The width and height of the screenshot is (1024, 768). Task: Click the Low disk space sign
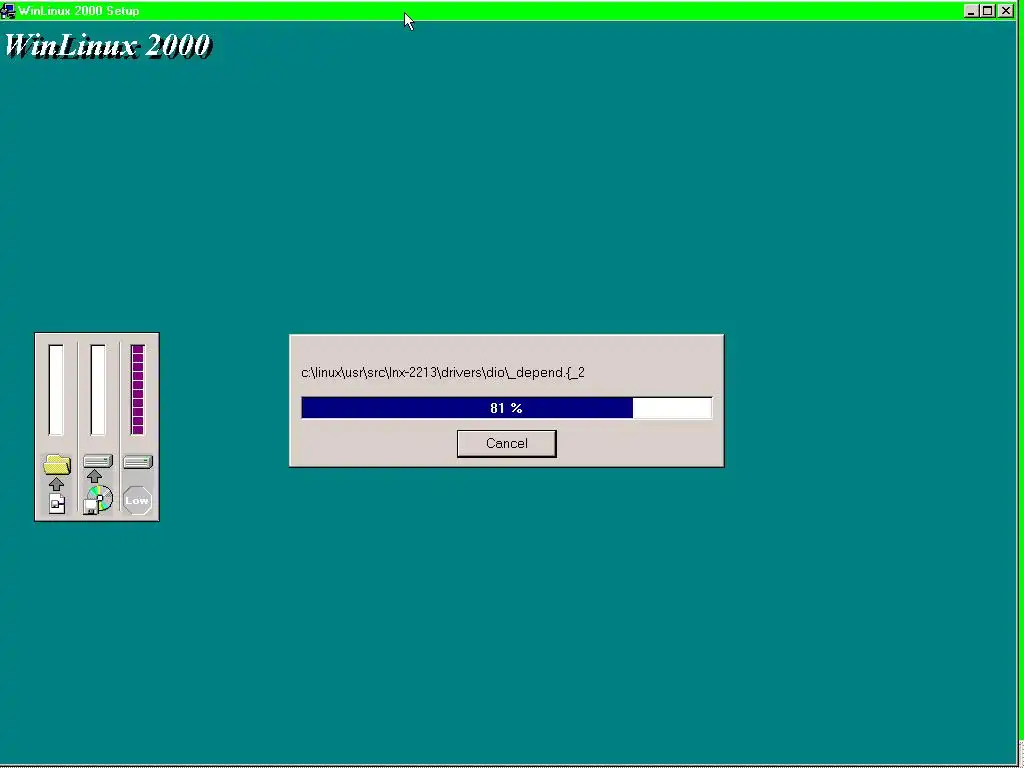137,500
